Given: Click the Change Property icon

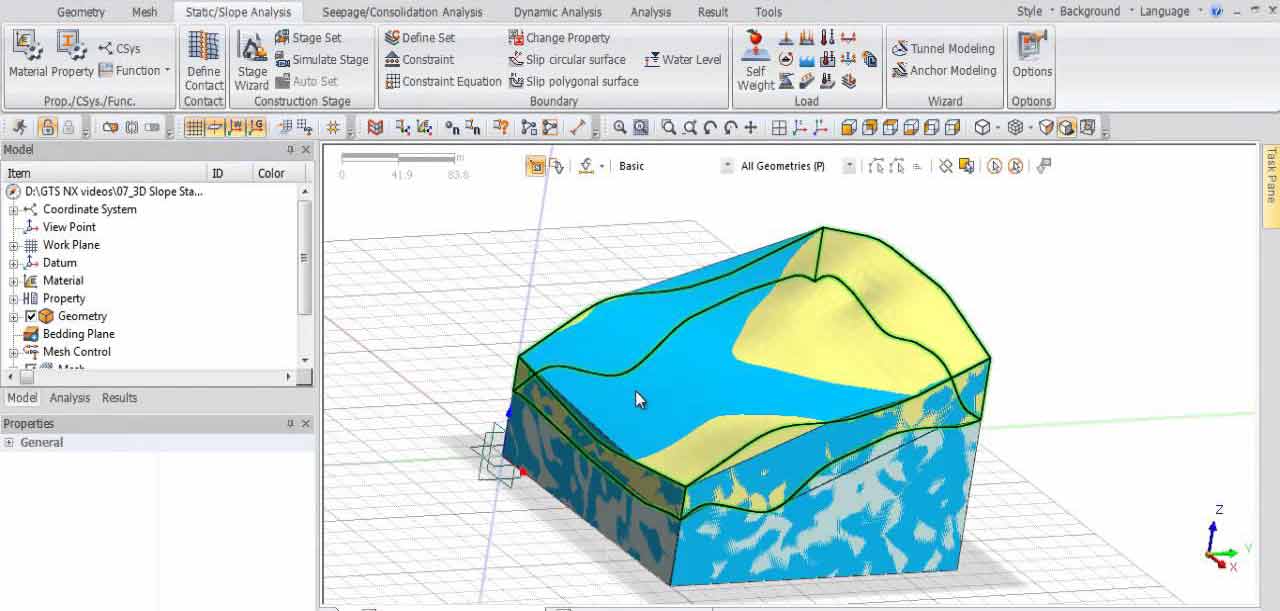Looking at the screenshot, I should click(x=561, y=37).
